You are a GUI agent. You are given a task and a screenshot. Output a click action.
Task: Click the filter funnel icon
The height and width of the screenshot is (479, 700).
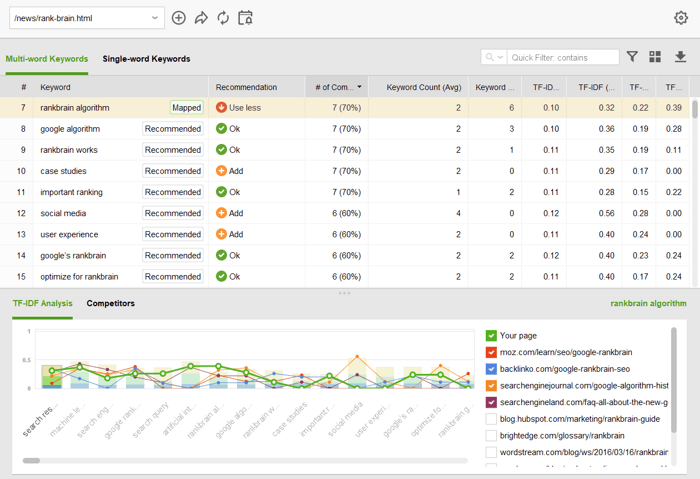point(632,58)
